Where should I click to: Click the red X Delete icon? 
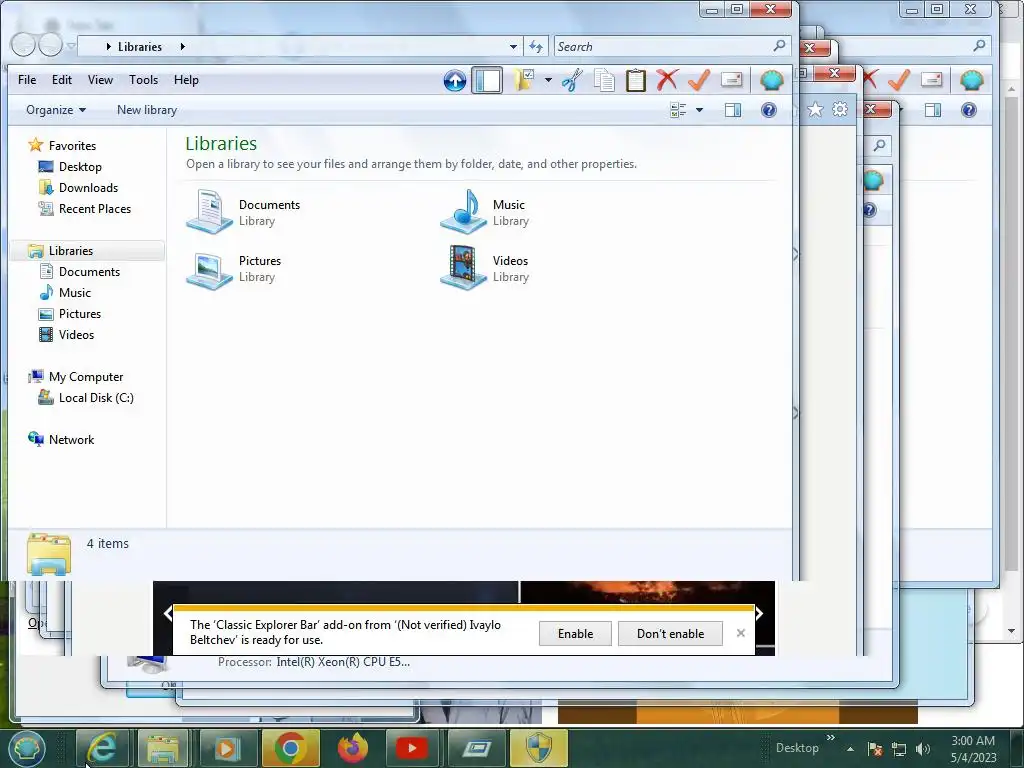[x=667, y=80]
